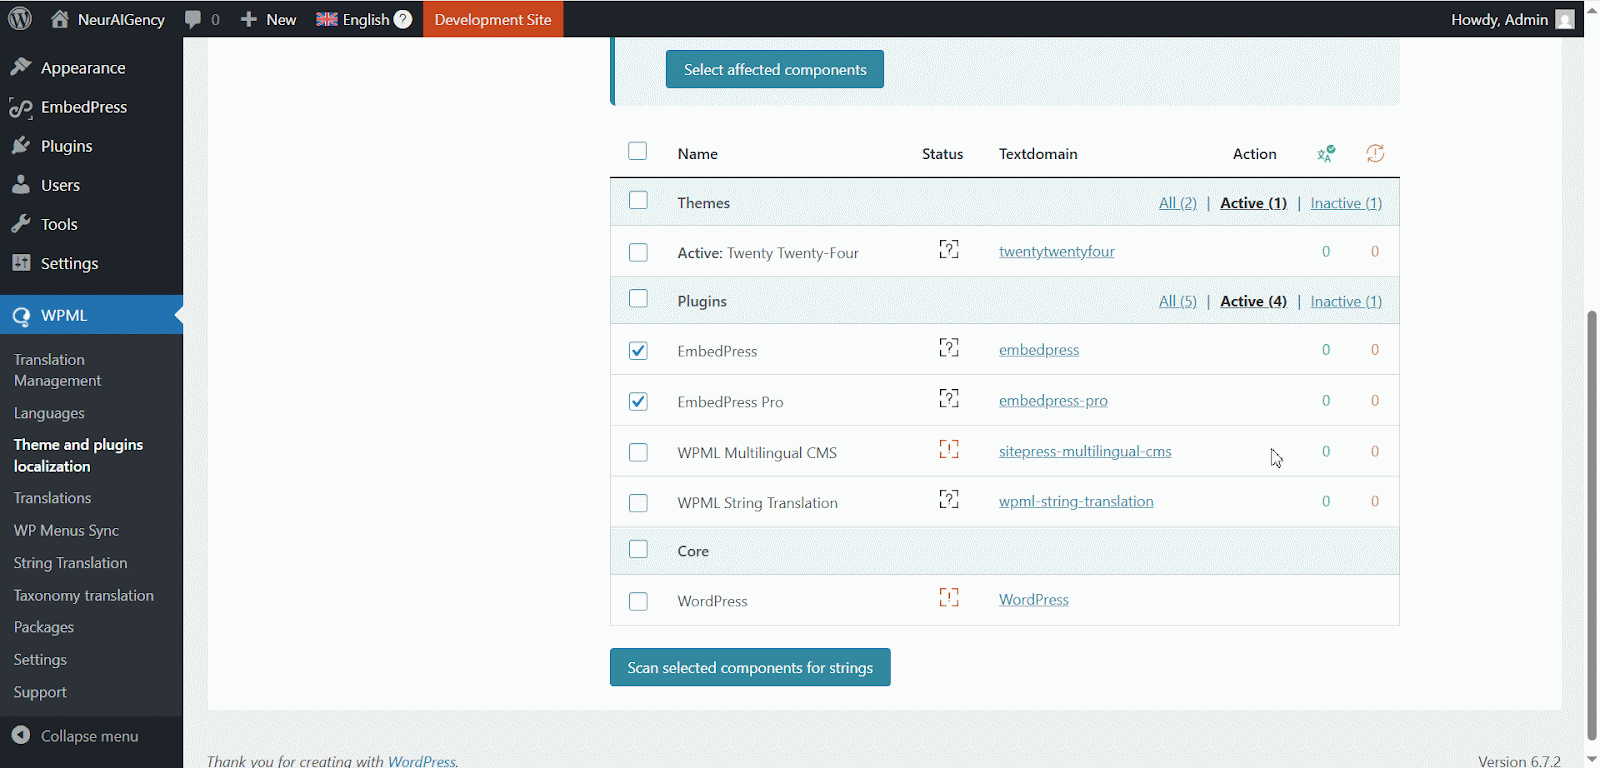Open Plugins via its plug icon
Image resolution: width=1600 pixels, height=768 pixels.
21,146
